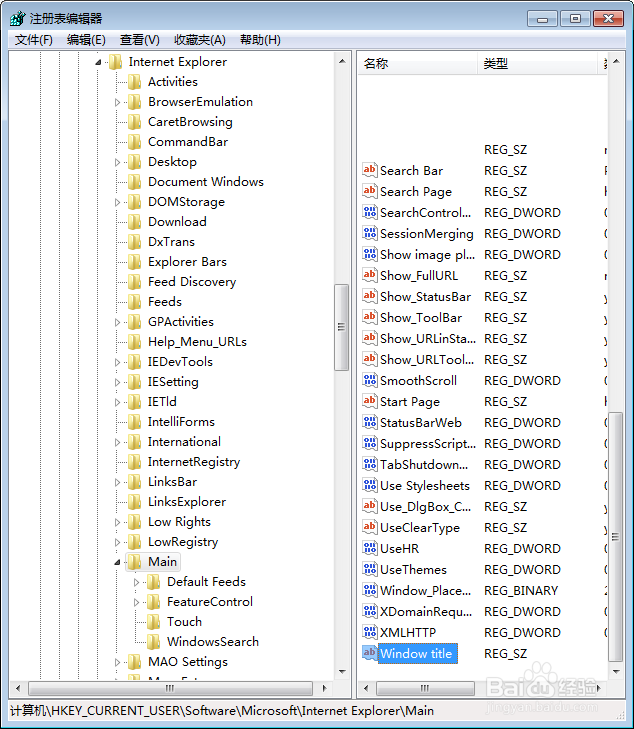
Task: Expand the FeatureControl subkey
Action: point(136,602)
